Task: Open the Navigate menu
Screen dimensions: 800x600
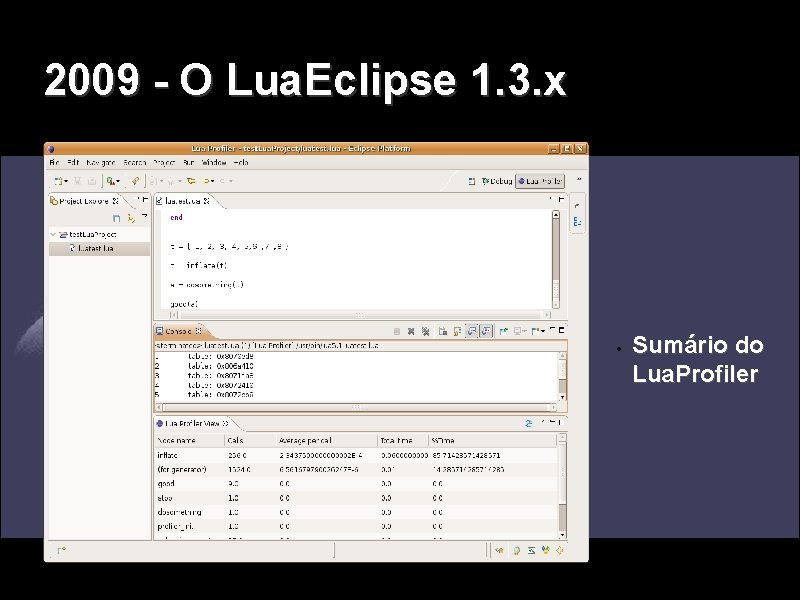Action: tap(101, 163)
